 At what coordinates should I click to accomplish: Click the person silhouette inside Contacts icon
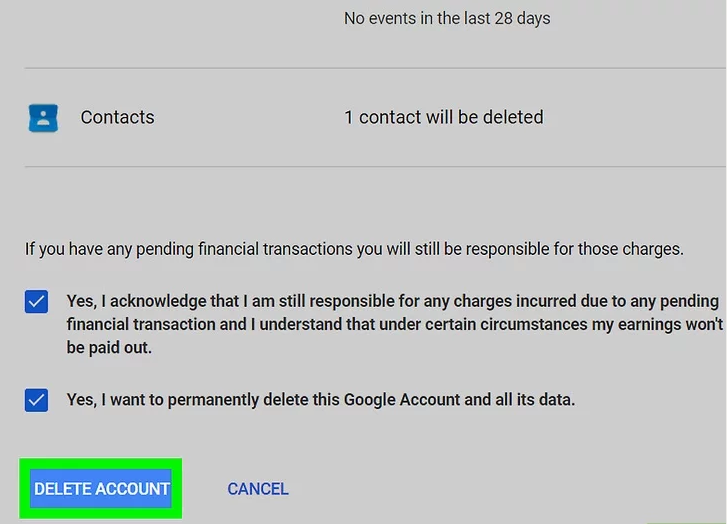tap(44, 117)
